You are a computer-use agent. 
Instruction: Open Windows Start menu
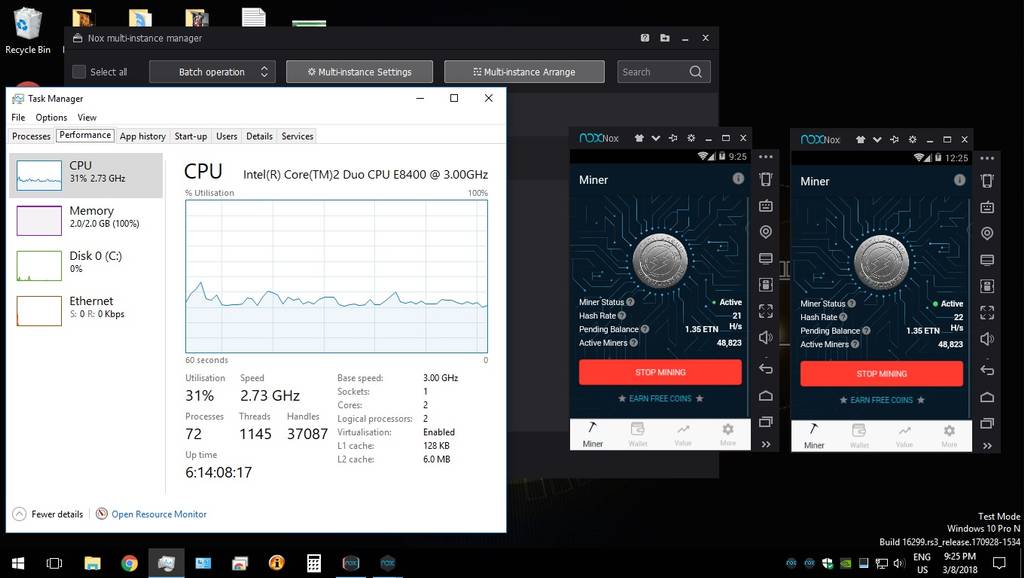coord(18,563)
